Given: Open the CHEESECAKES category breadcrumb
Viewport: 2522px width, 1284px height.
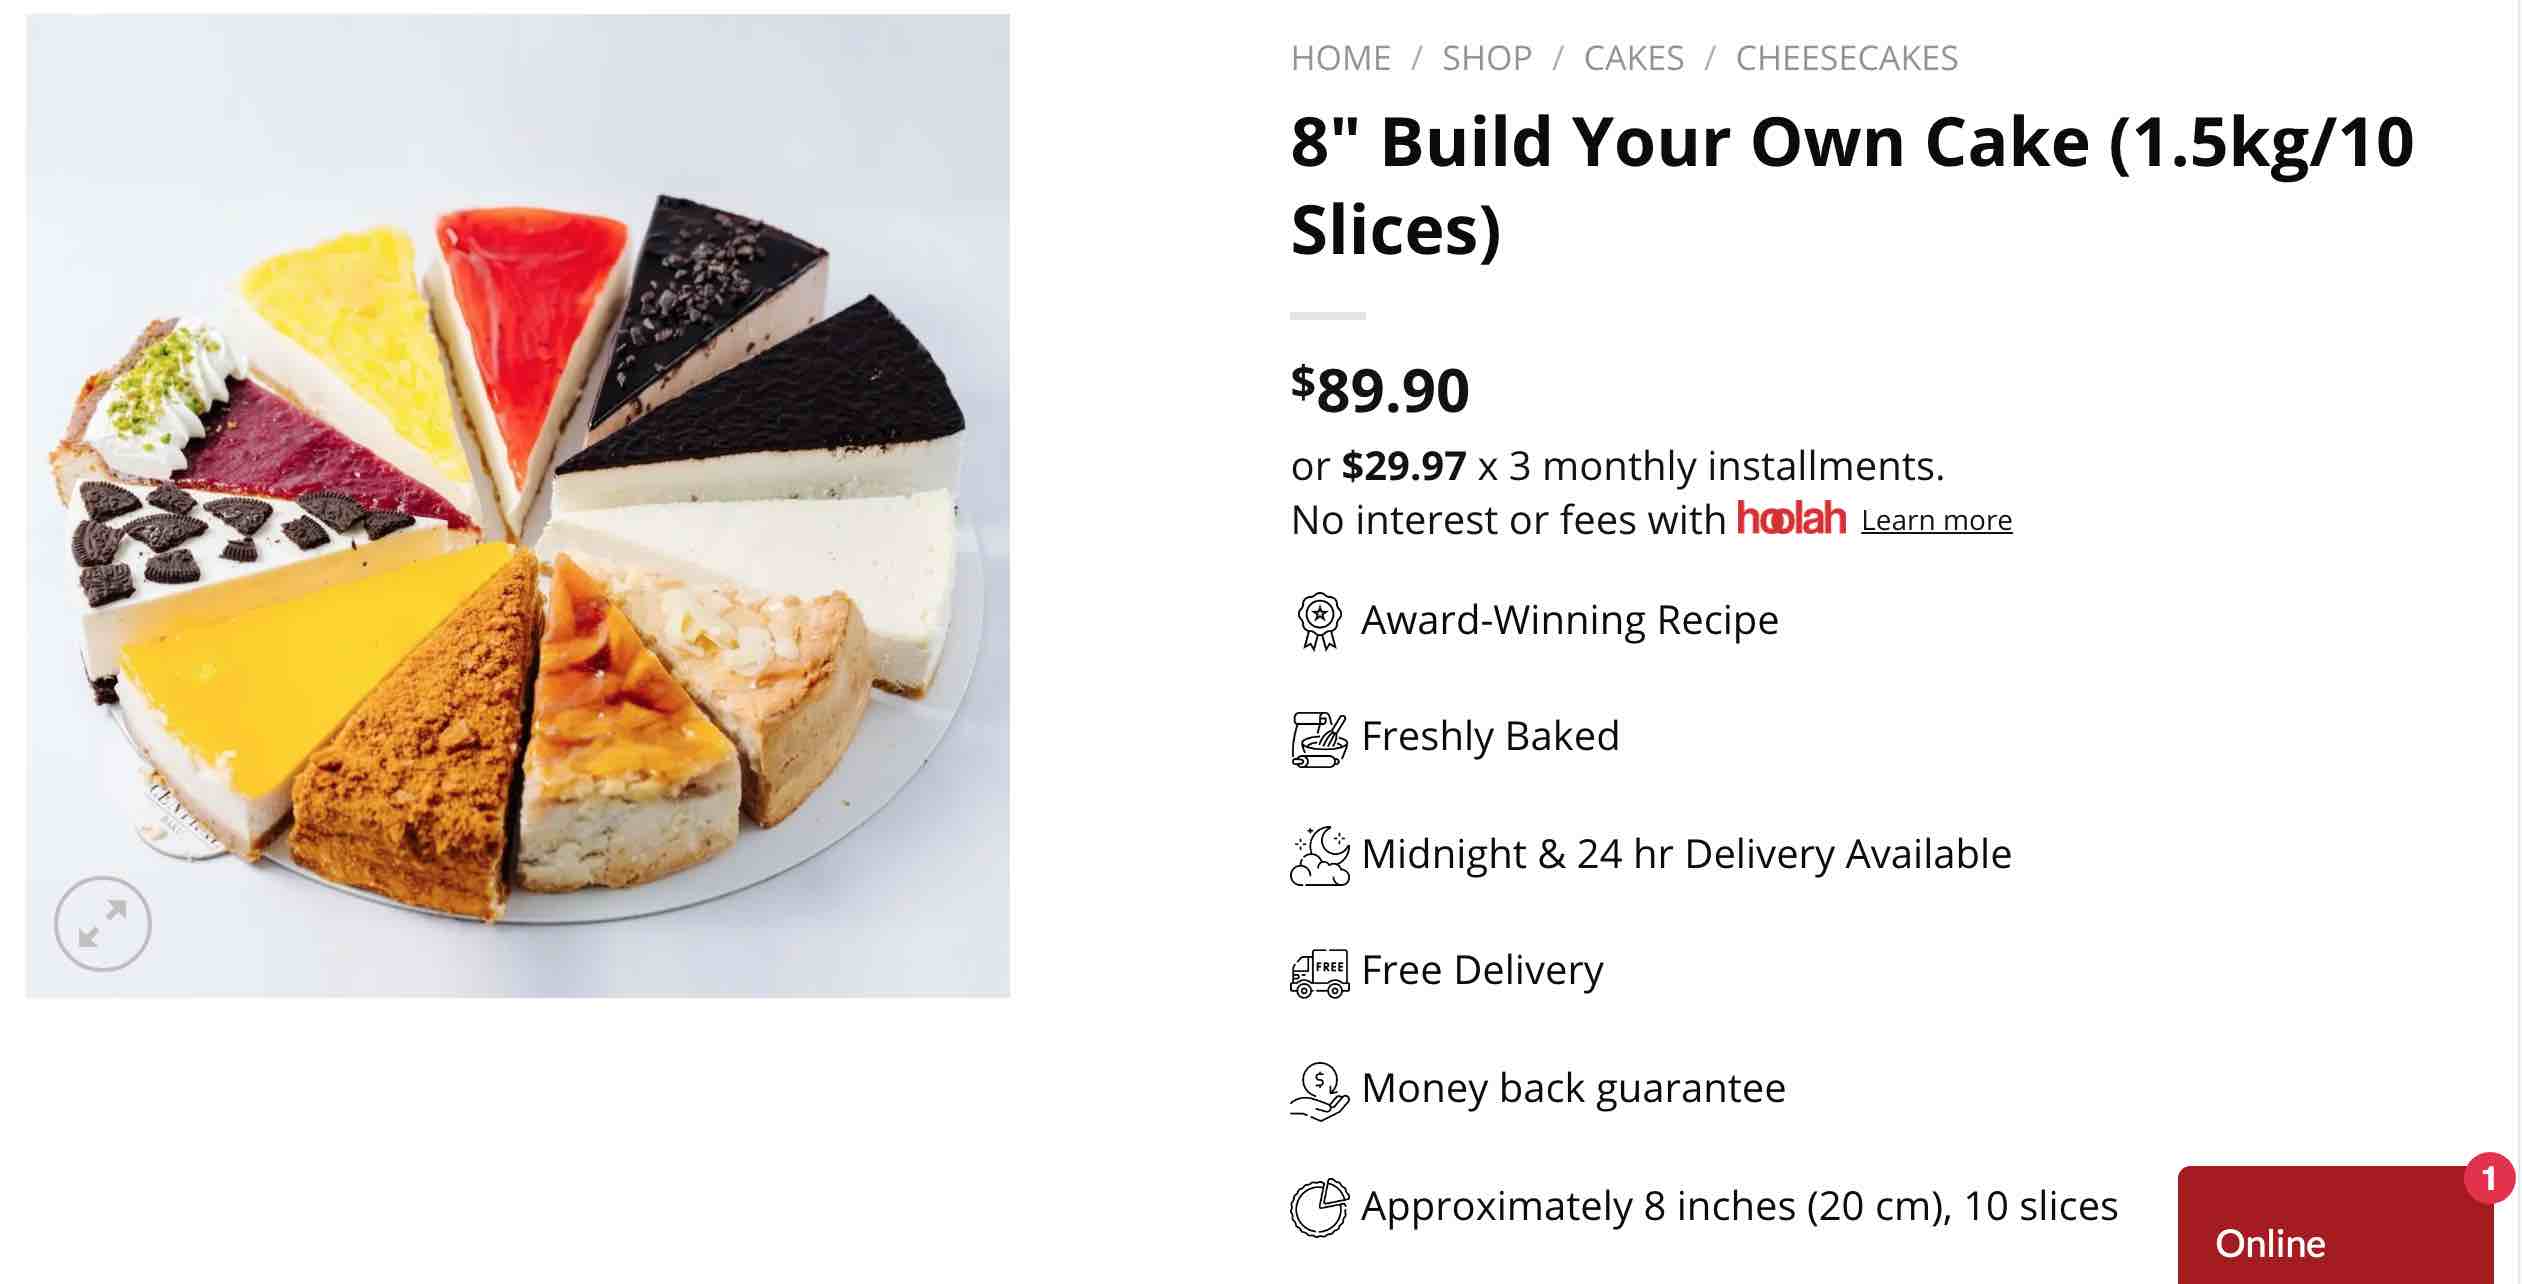Looking at the screenshot, I should (1847, 59).
